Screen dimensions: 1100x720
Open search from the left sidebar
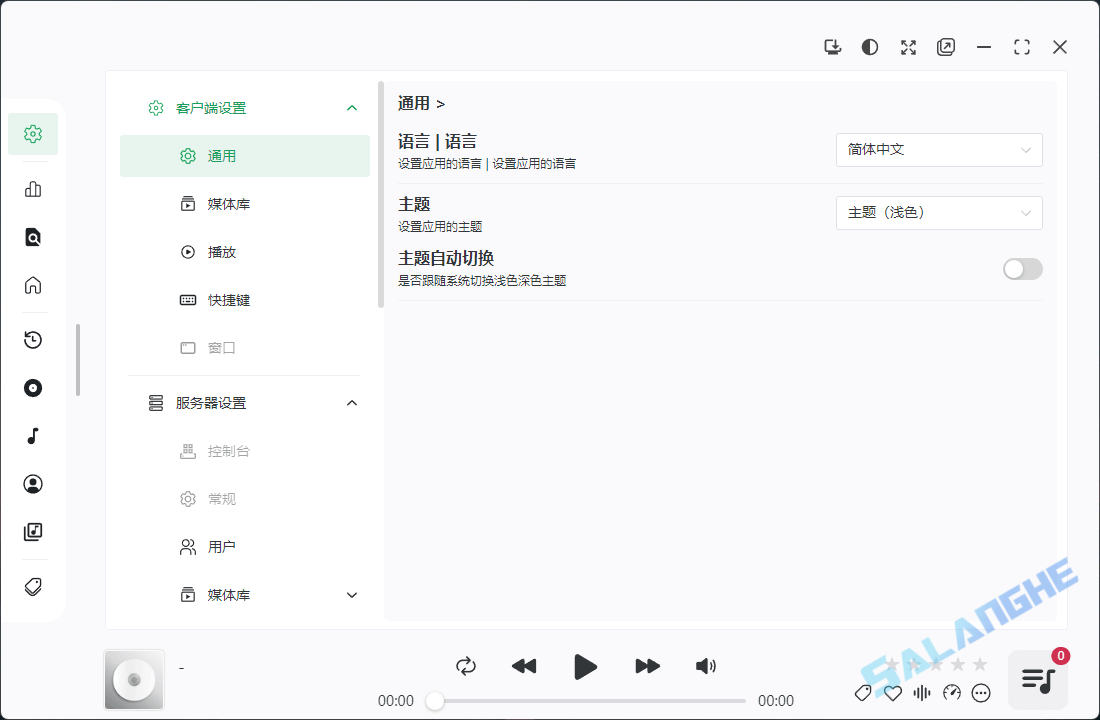pyautogui.click(x=33, y=236)
